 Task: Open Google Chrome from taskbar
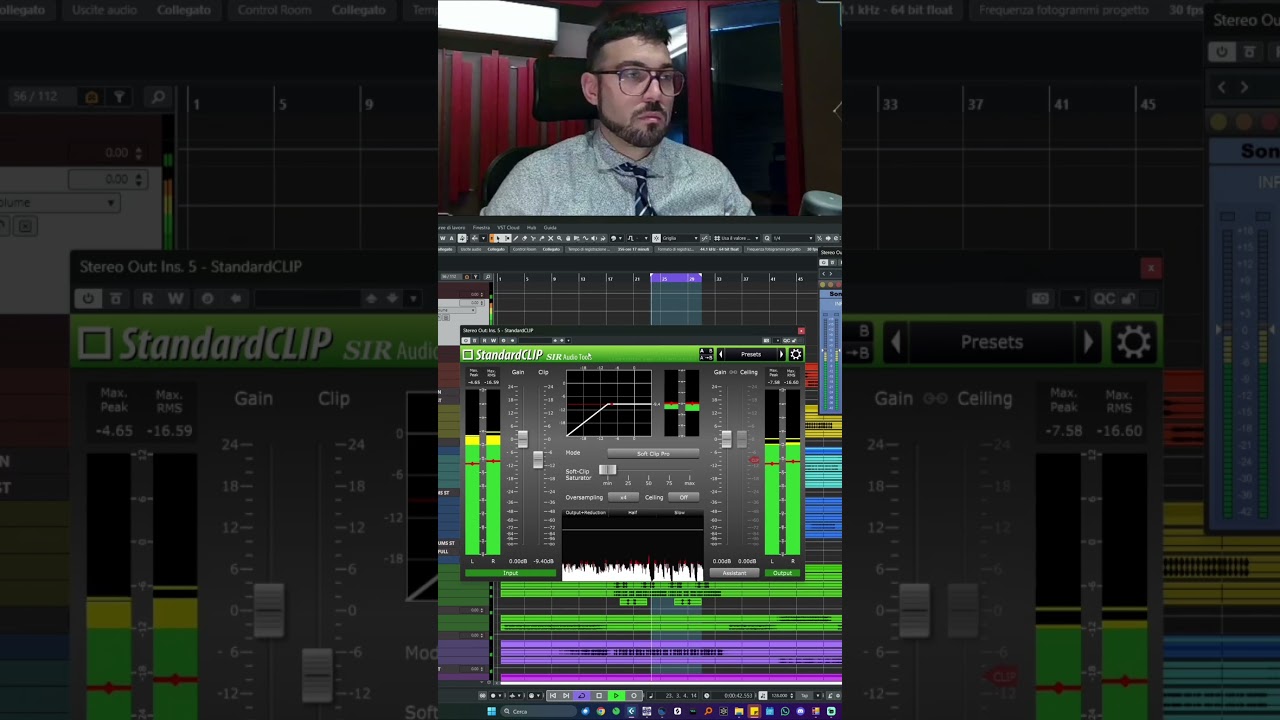click(601, 712)
